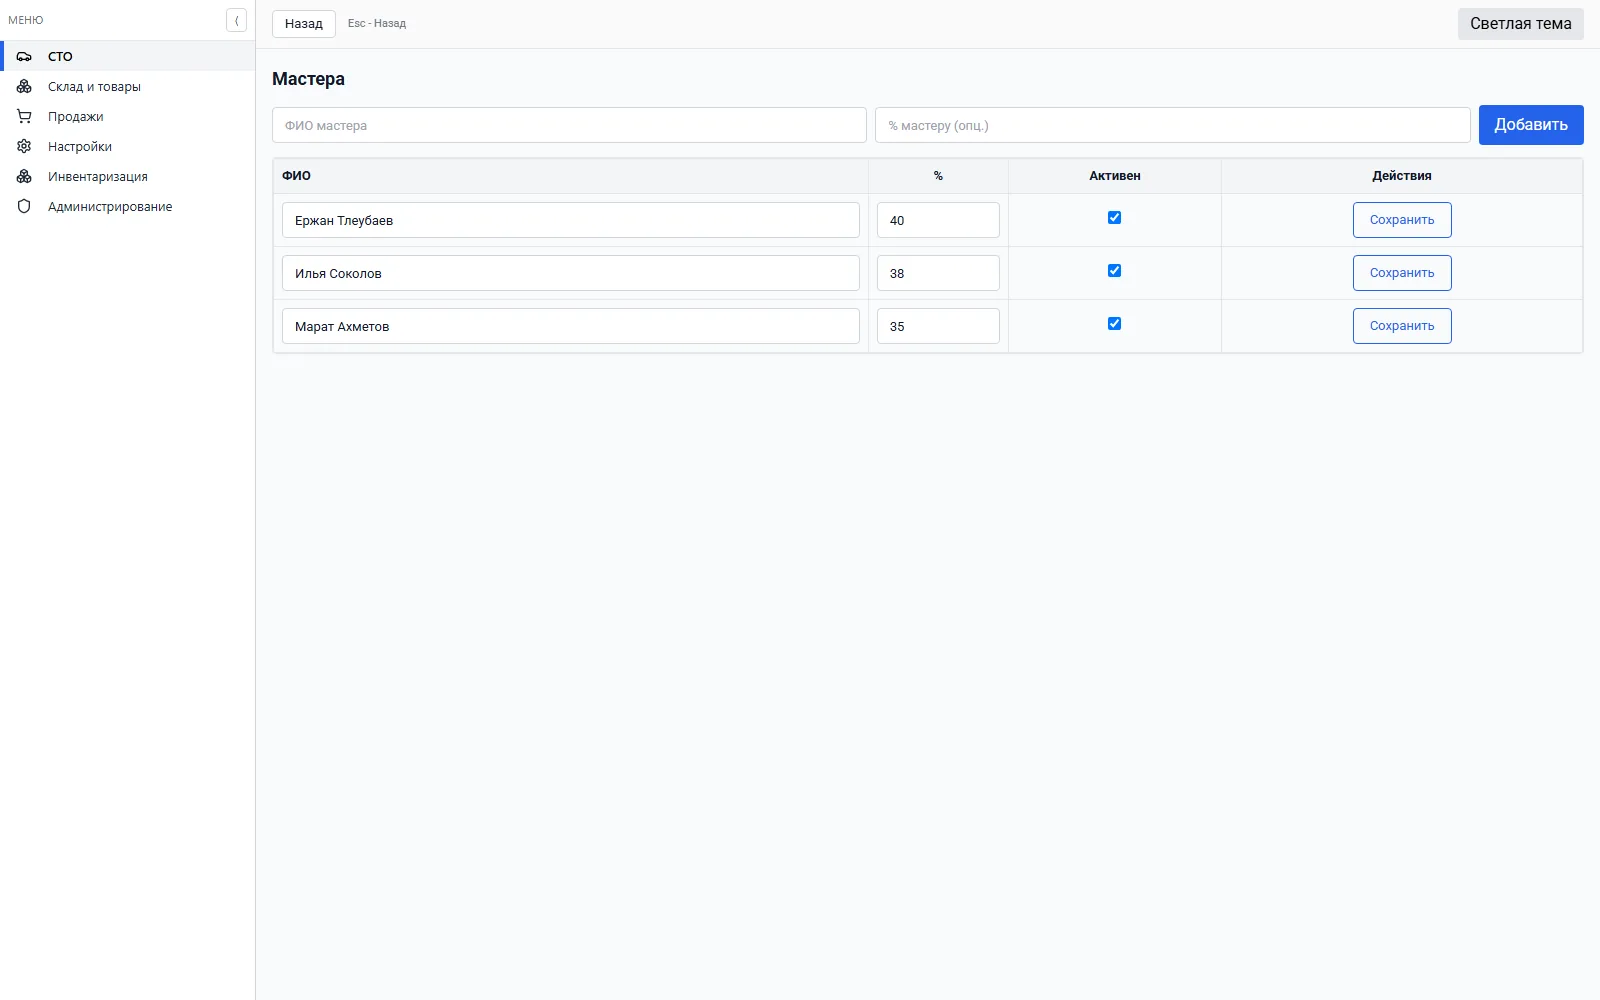The width and height of the screenshot is (1600, 1000).
Task: Click the shopping cart icon for Продажи
Action: click(x=24, y=116)
